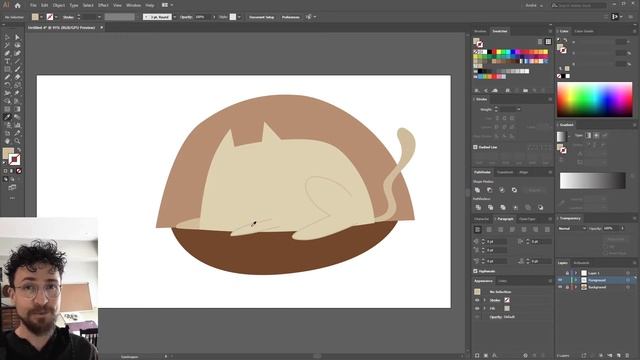The image size is (640, 360).
Task: Expand the Foreground layer
Action: [x=576, y=280]
